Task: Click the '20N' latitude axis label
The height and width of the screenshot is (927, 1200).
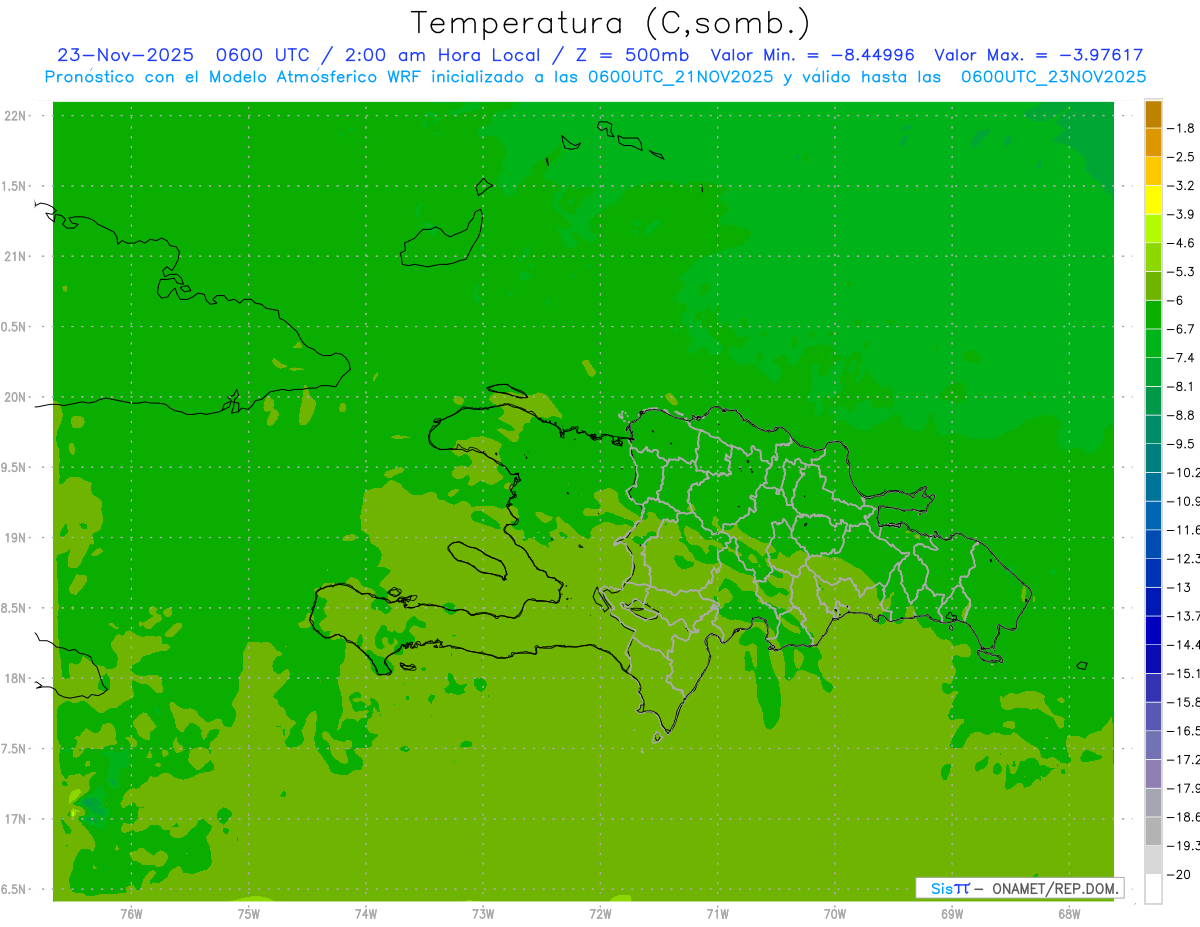Action: pyautogui.click(x=17, y=397)
